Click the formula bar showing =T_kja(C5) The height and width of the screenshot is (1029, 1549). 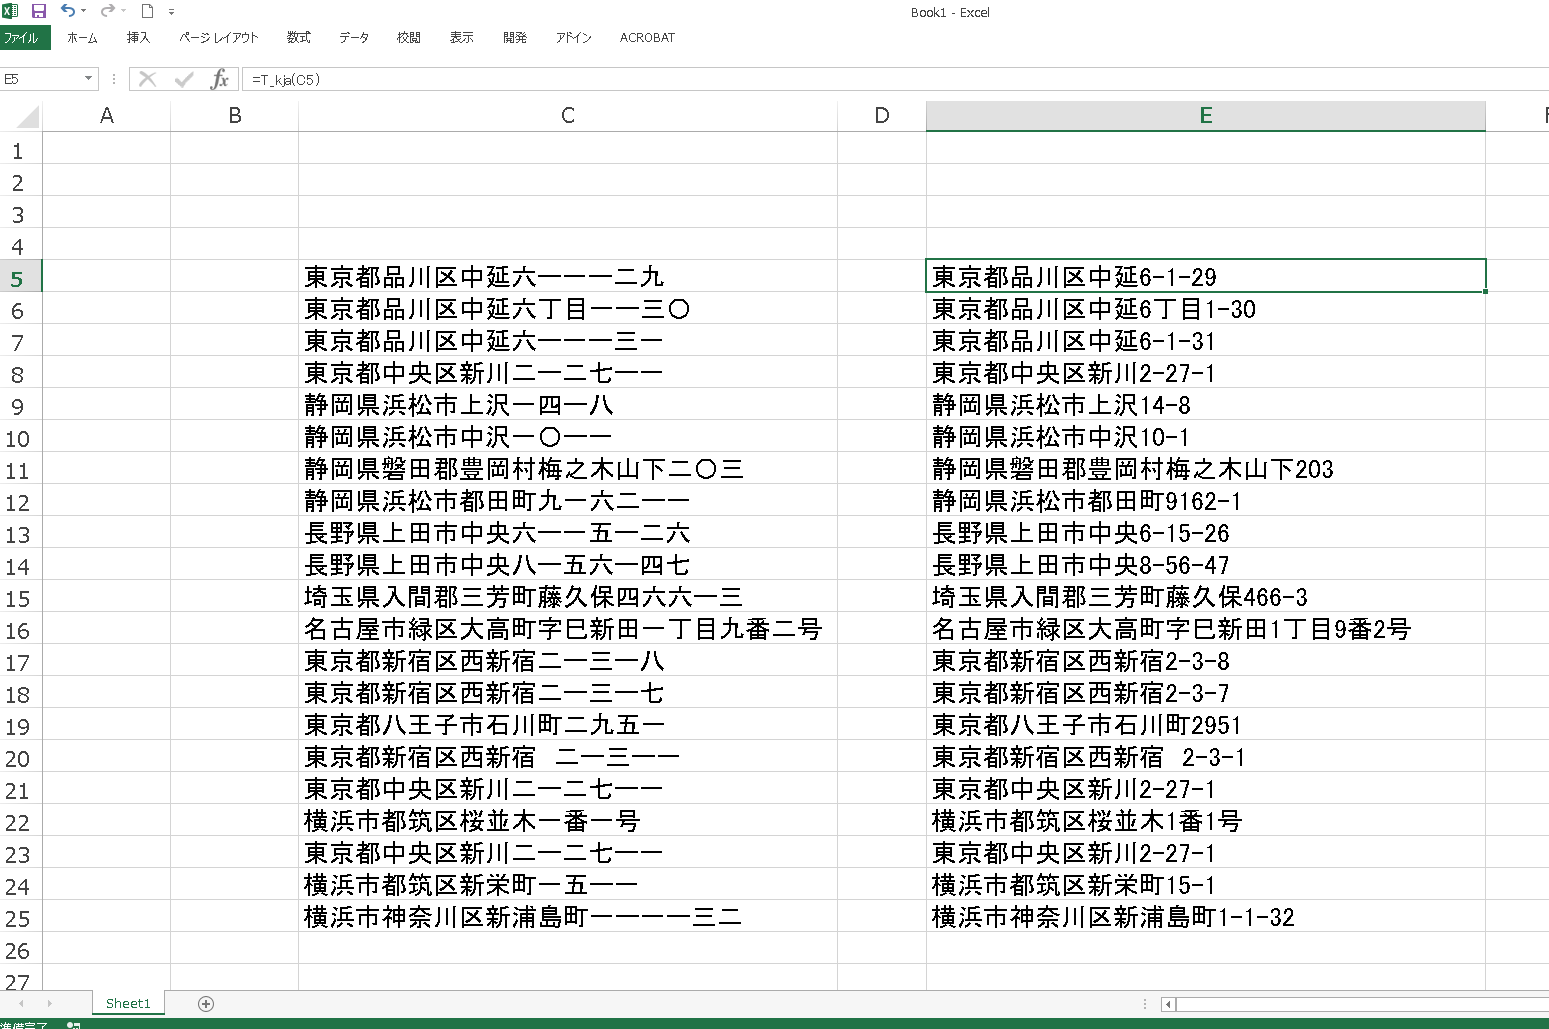895,79
